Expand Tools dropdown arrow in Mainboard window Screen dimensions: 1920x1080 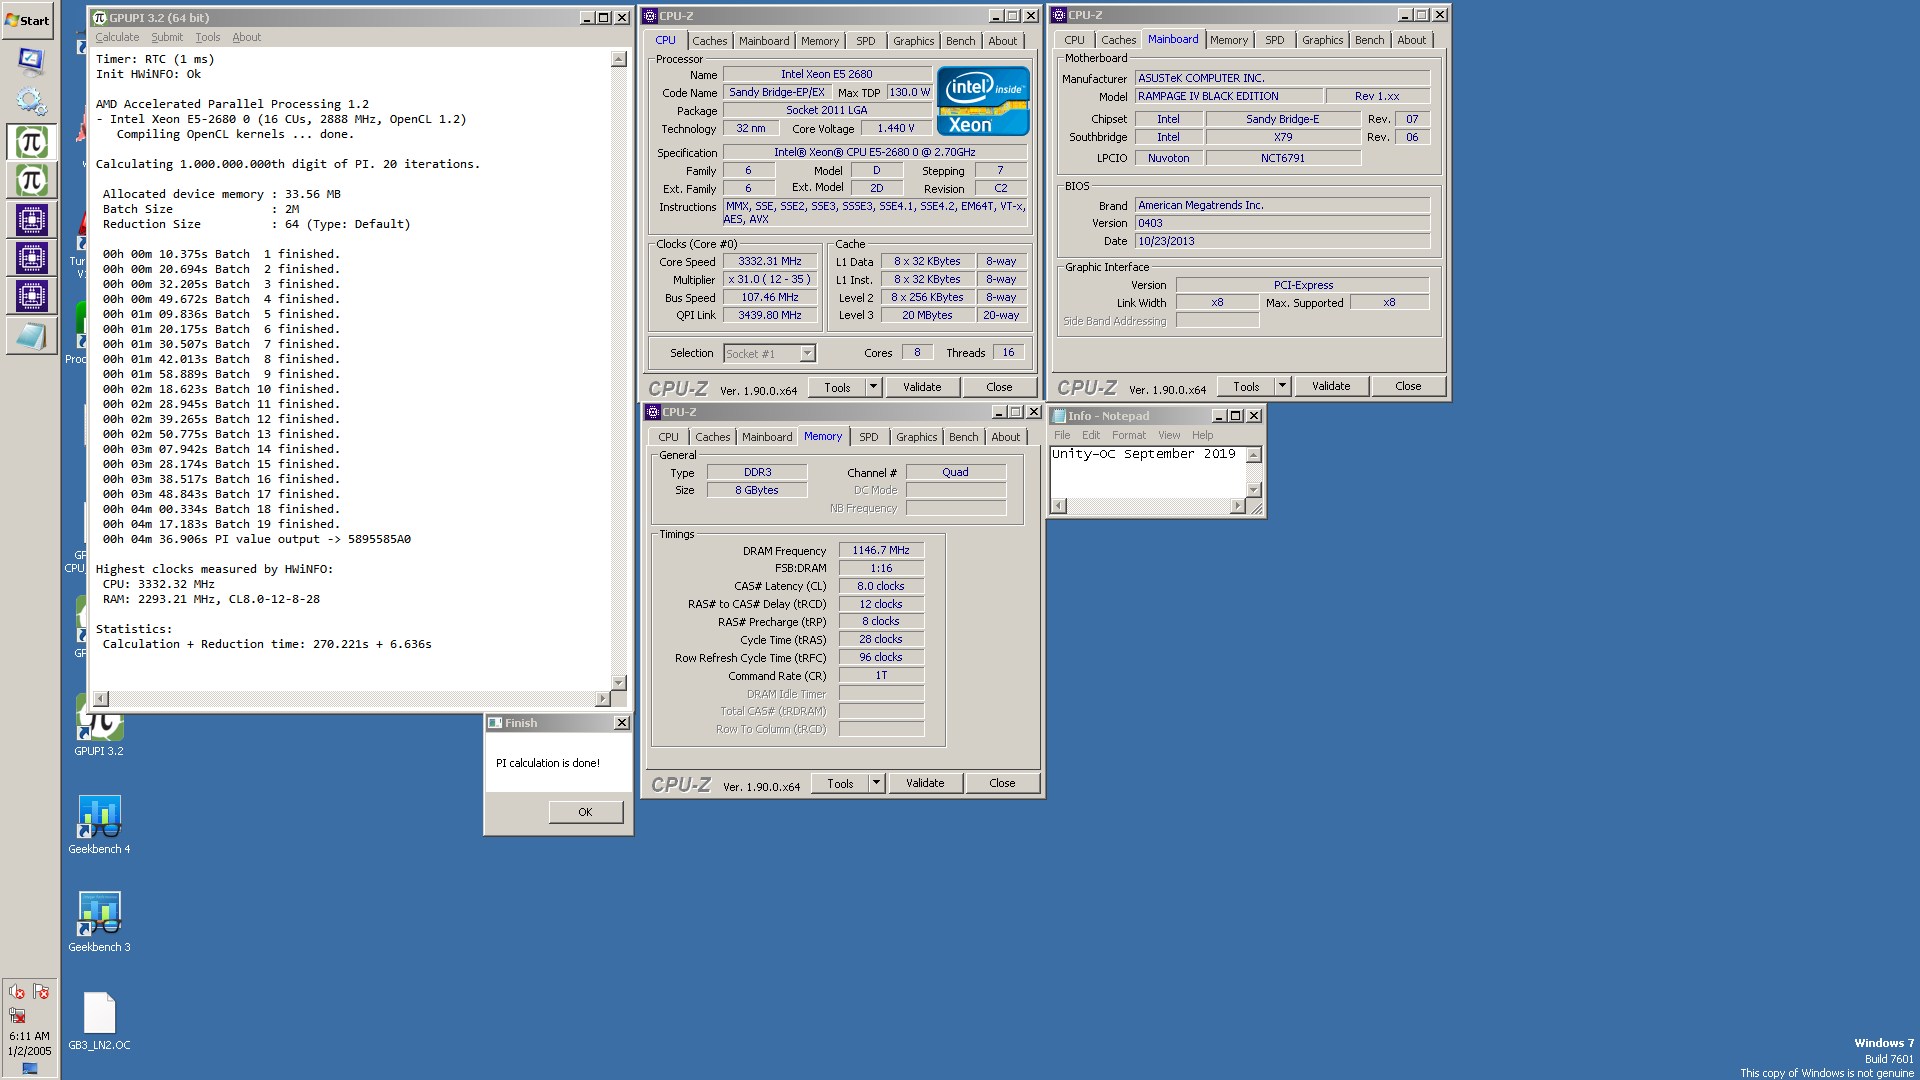(x=1282, y=386)
